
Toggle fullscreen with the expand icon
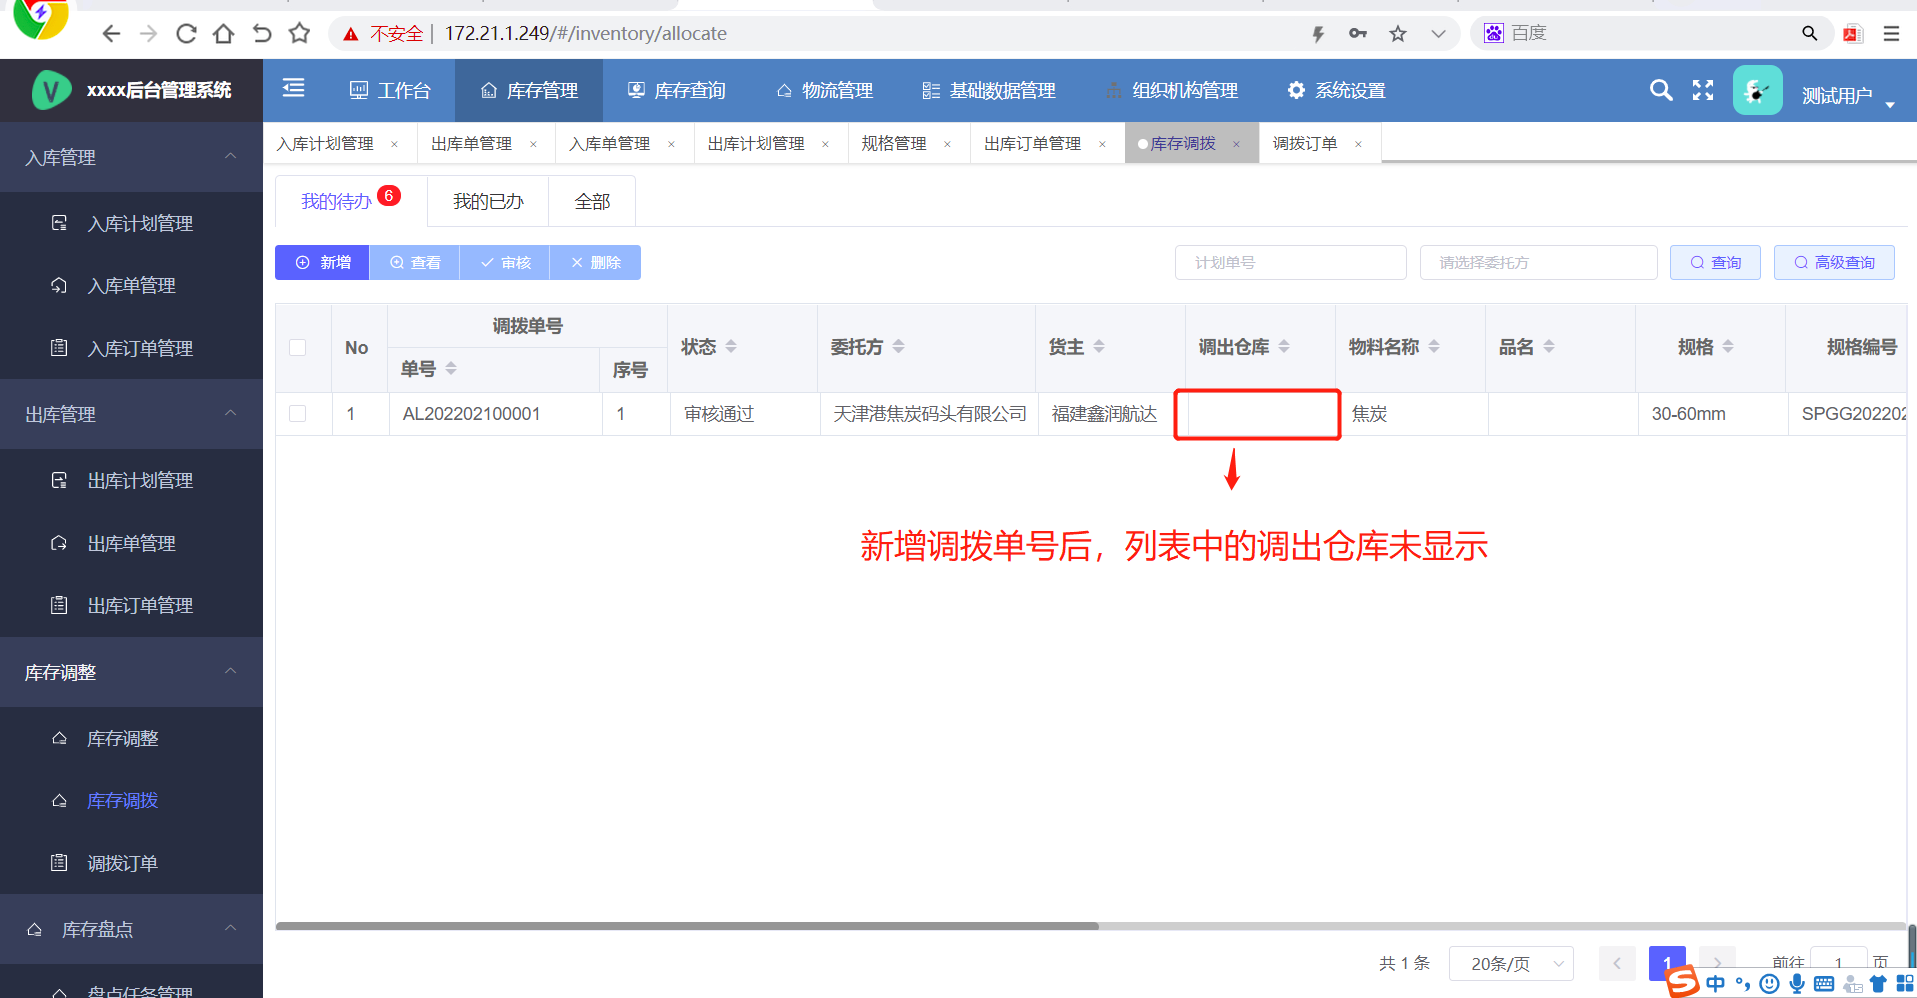pos(1703,91)
